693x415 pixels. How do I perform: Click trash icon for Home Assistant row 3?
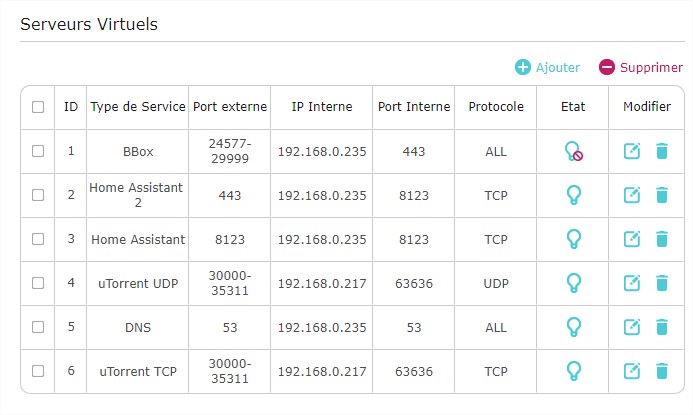[x=662, y=239]
